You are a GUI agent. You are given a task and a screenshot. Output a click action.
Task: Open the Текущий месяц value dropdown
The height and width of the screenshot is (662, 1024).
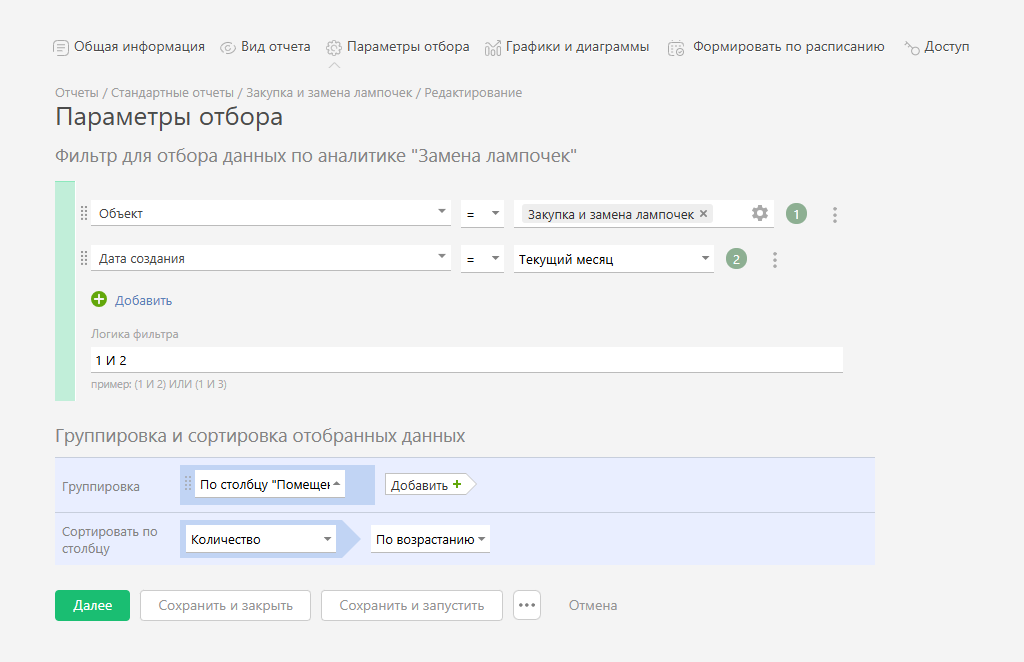pos(705,259)
